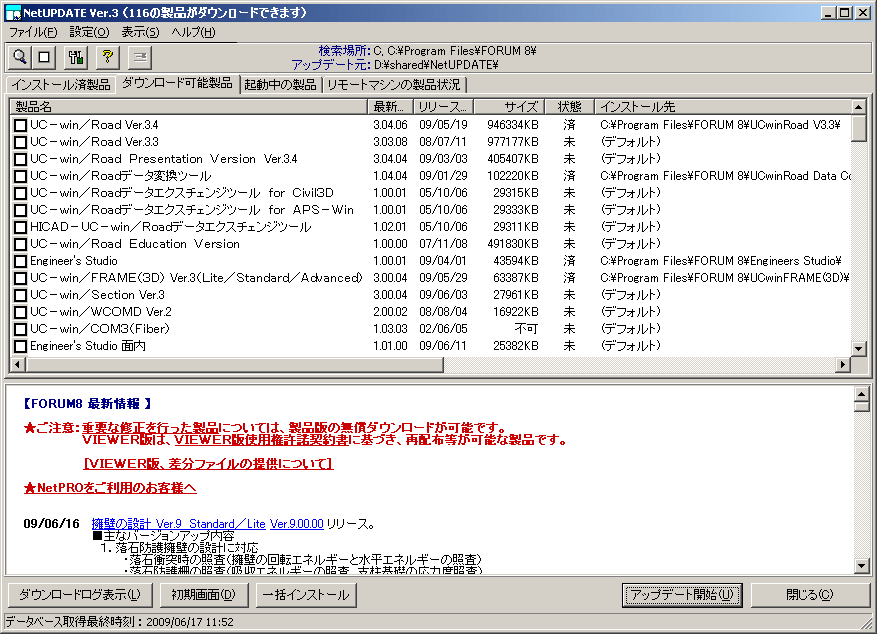
Task: Click the magnifying glass search icon
Action: click(20, 57)
